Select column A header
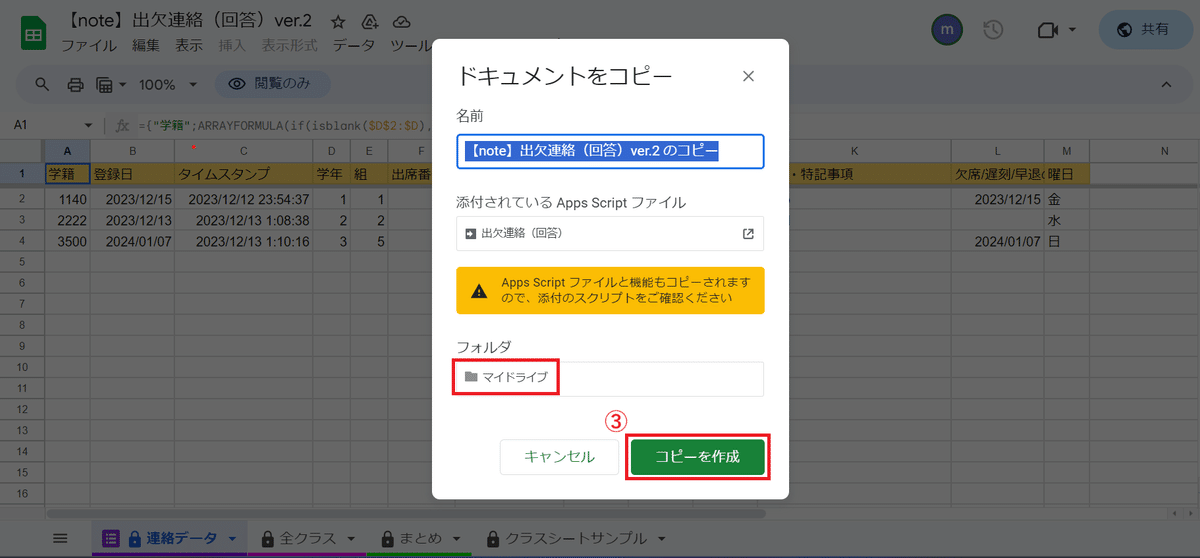 pyautogui.click(x=67, y=150)
